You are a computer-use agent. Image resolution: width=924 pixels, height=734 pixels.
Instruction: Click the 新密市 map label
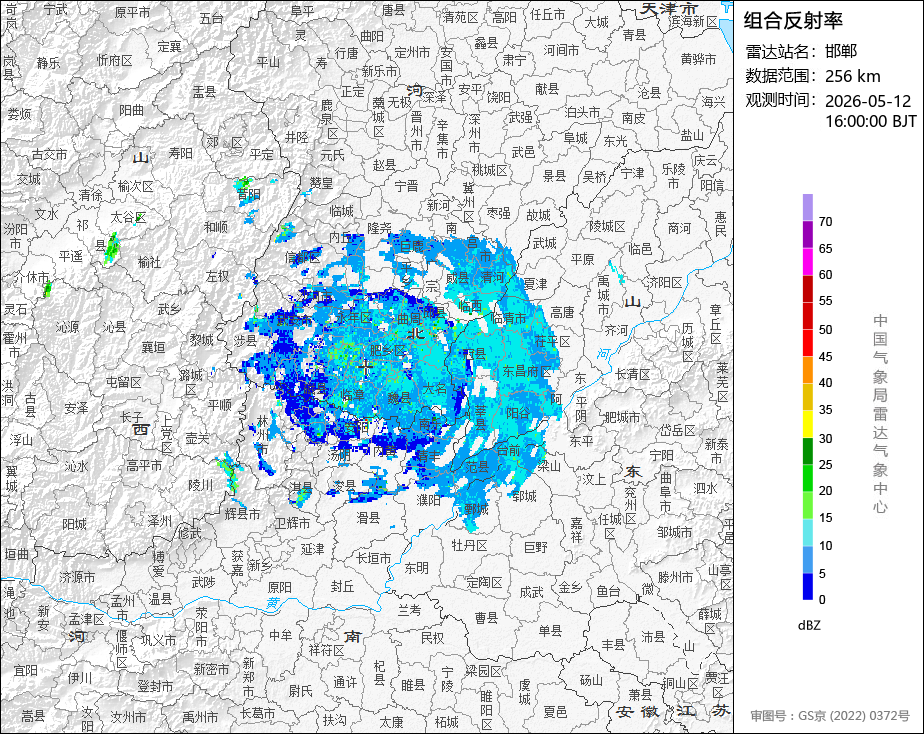coord(211,669)
